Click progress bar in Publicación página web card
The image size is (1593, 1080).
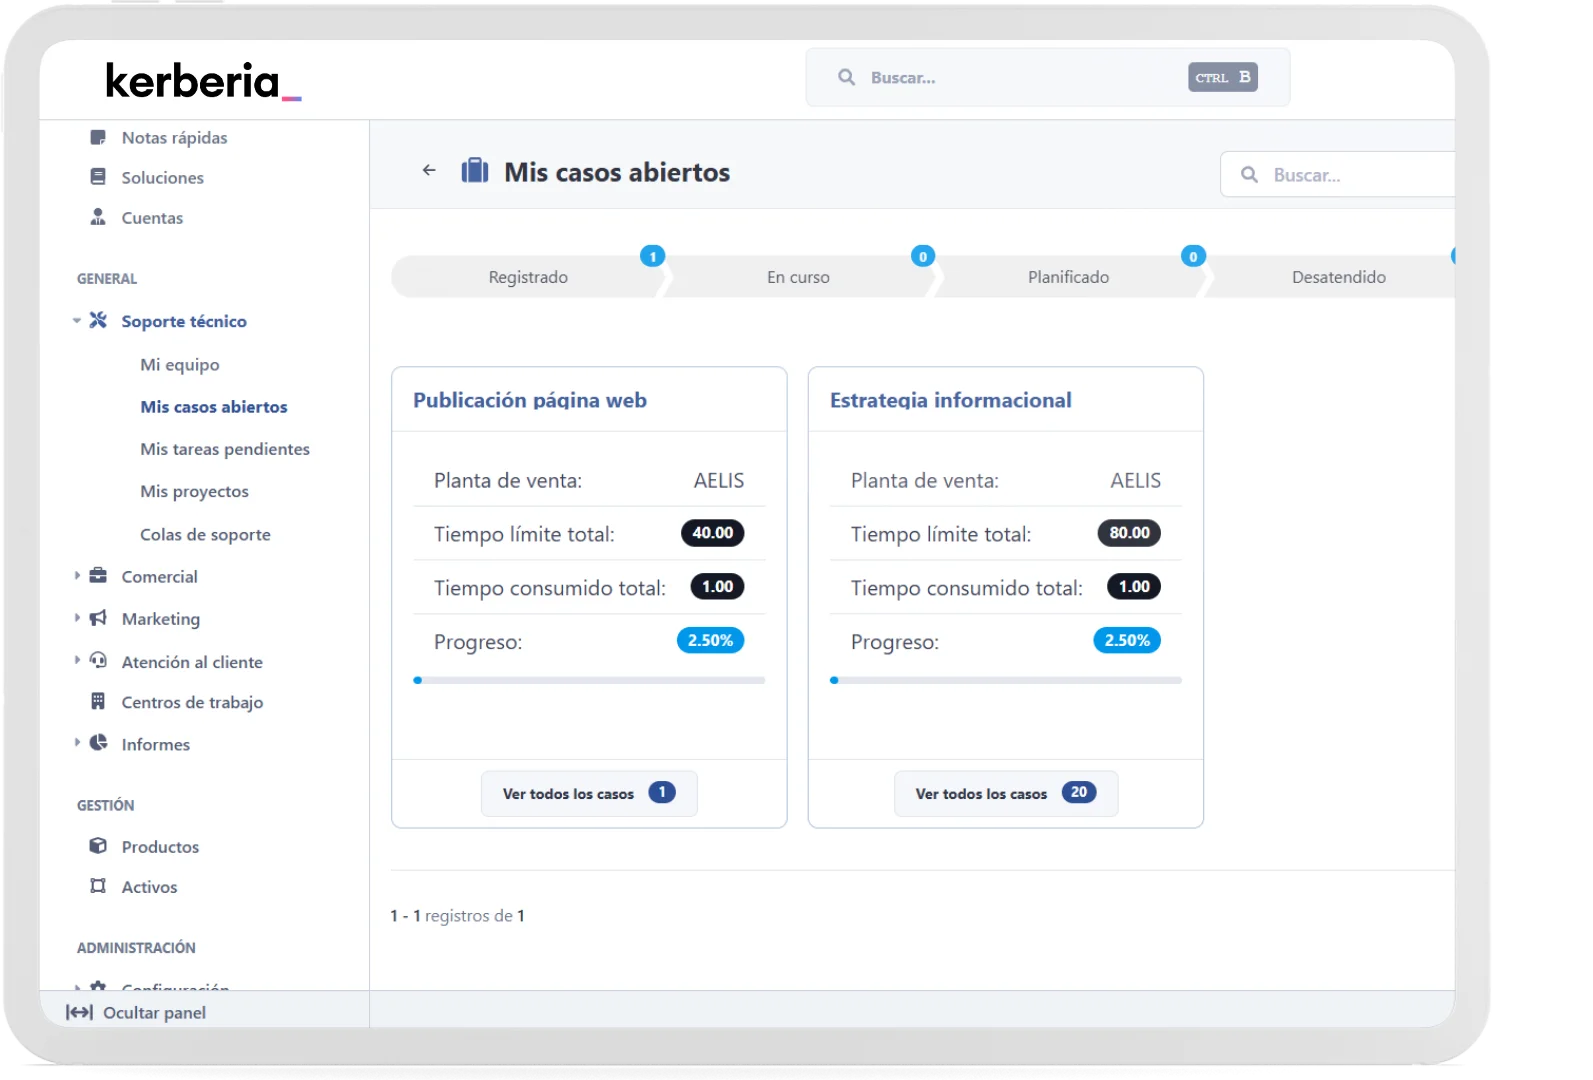click(589, 680)
